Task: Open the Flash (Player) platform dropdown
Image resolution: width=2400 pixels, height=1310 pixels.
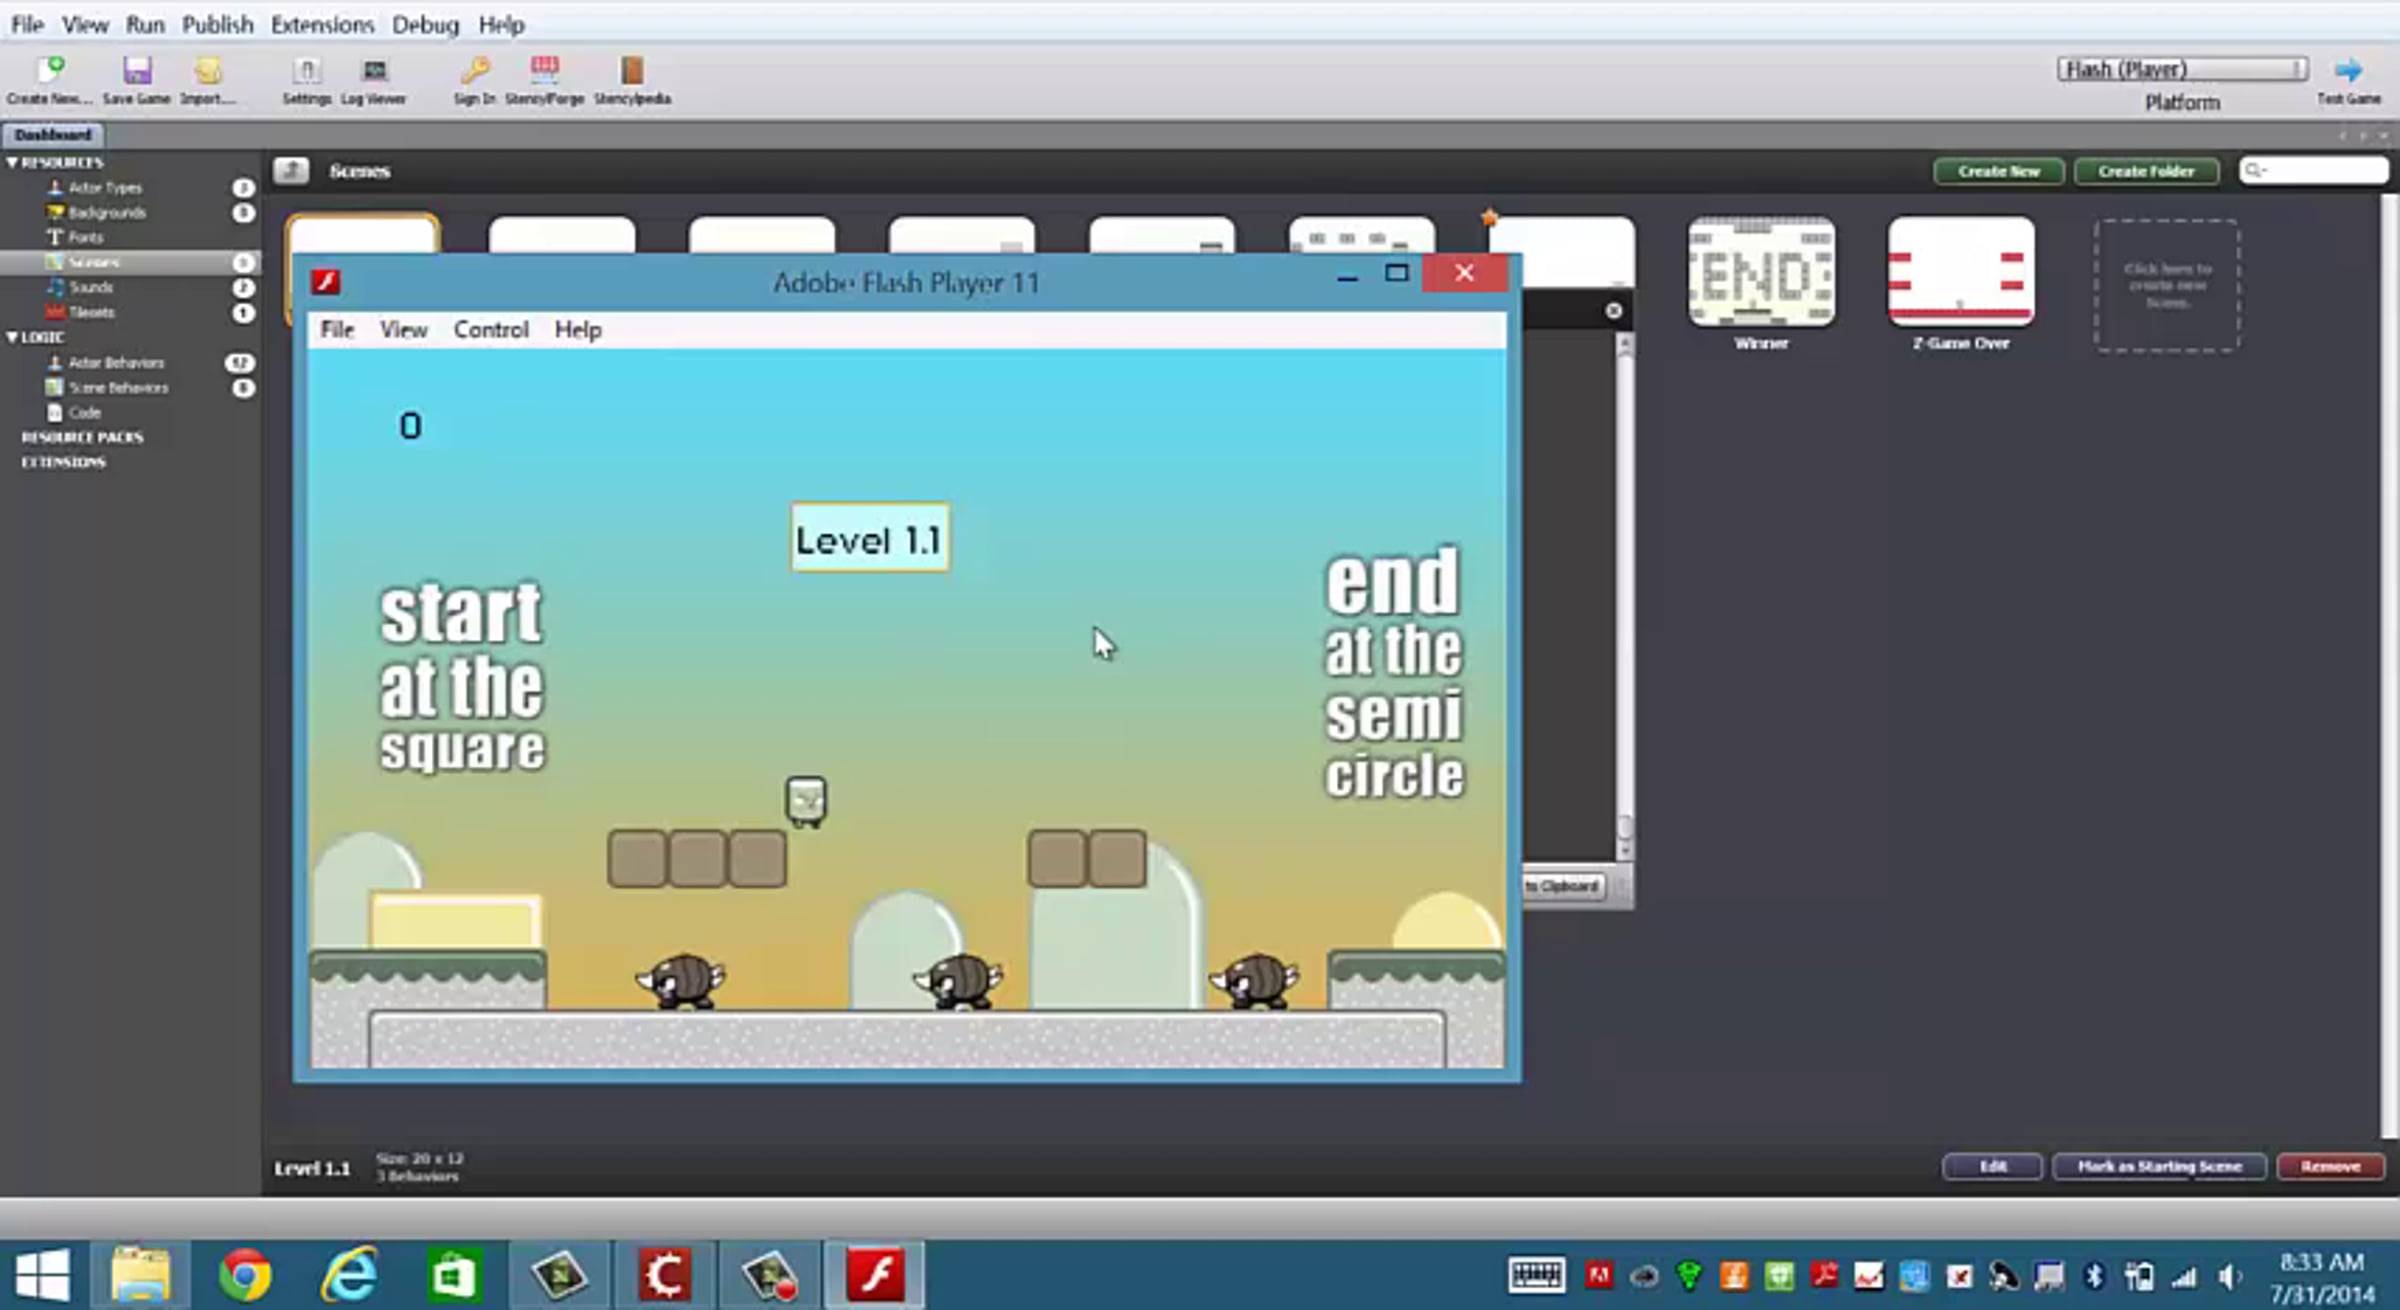Action: [x=2182, y=69]
